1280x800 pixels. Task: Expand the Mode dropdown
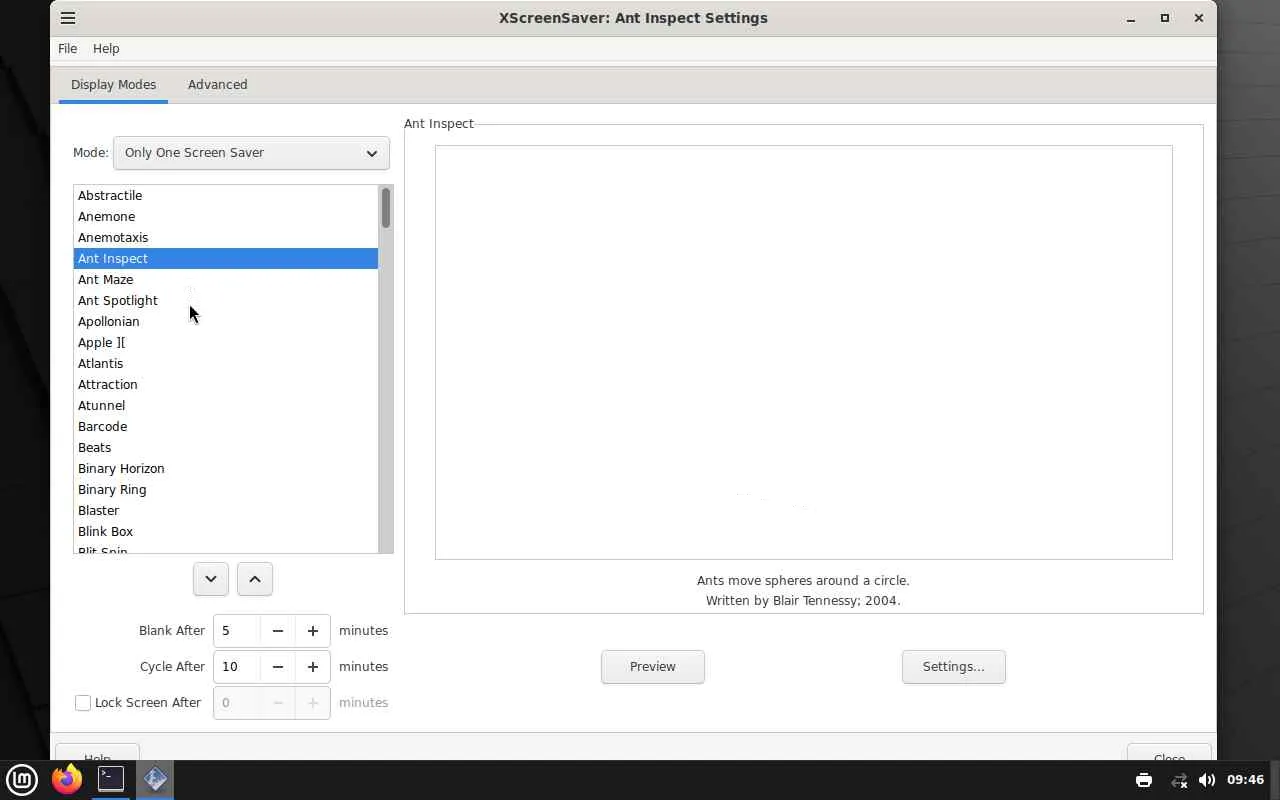coord(251,153)
